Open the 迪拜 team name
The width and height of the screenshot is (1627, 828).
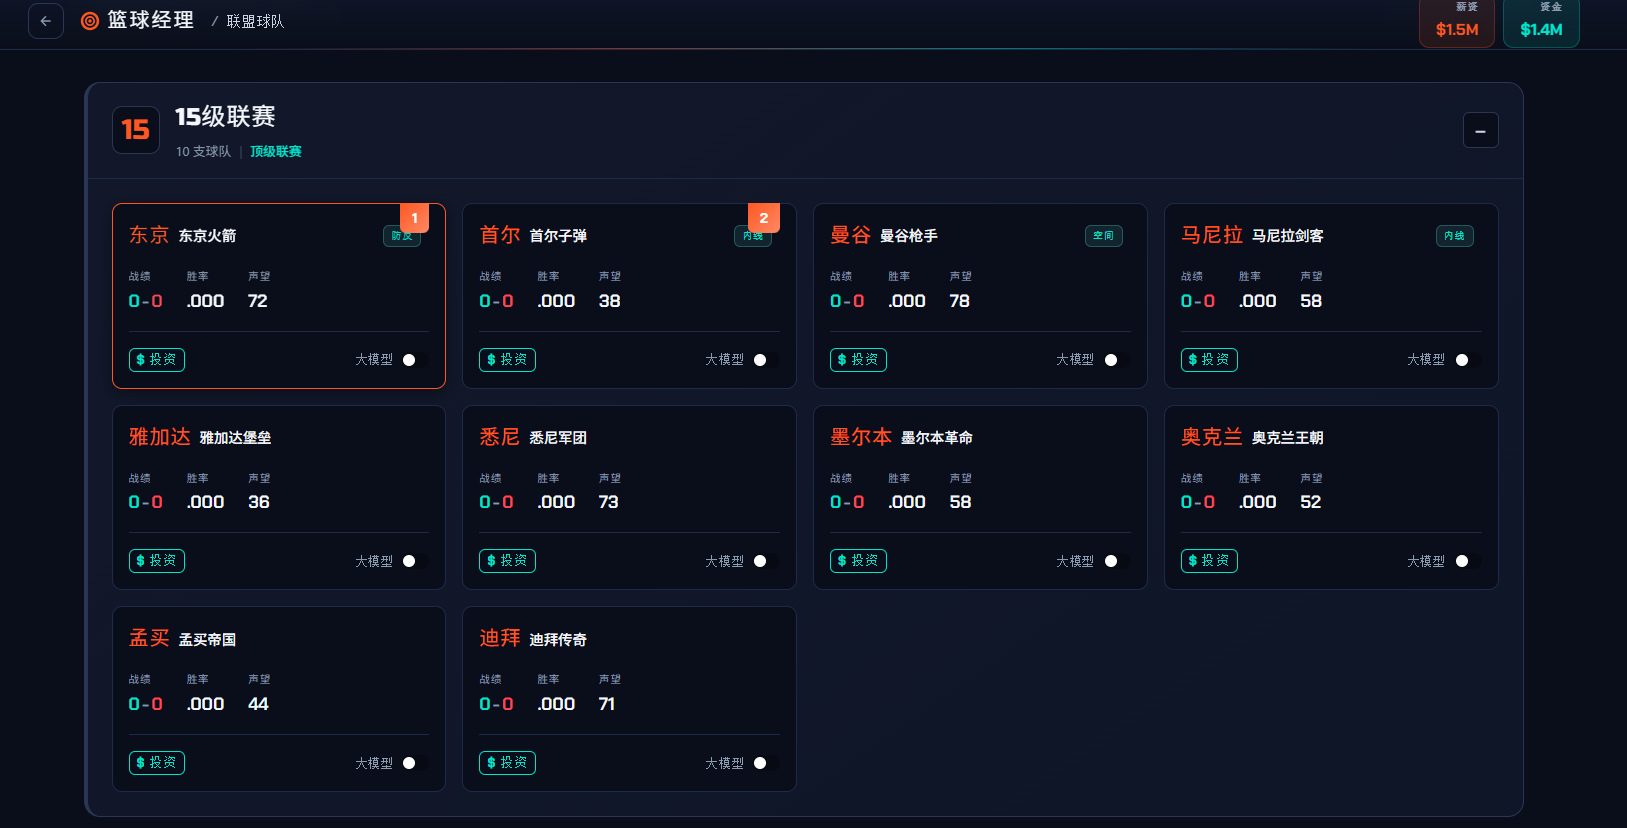500,638
